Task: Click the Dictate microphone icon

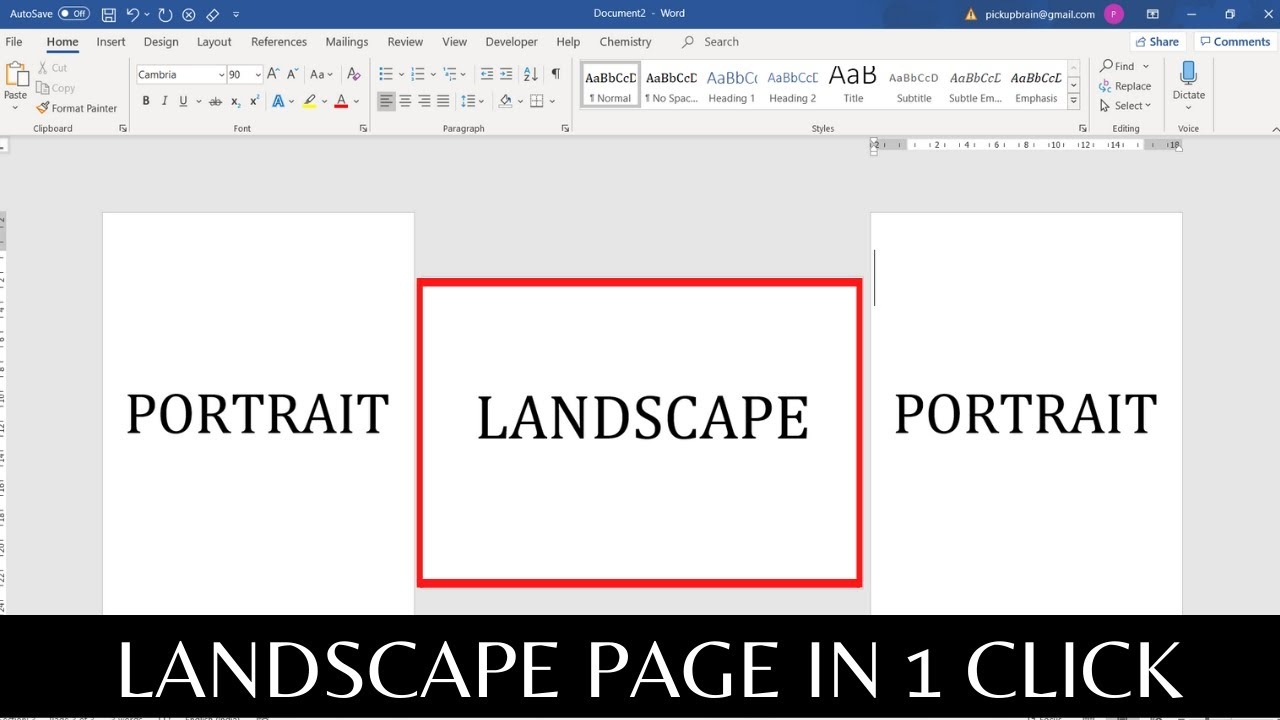Action: click(x=1188, y=75)
